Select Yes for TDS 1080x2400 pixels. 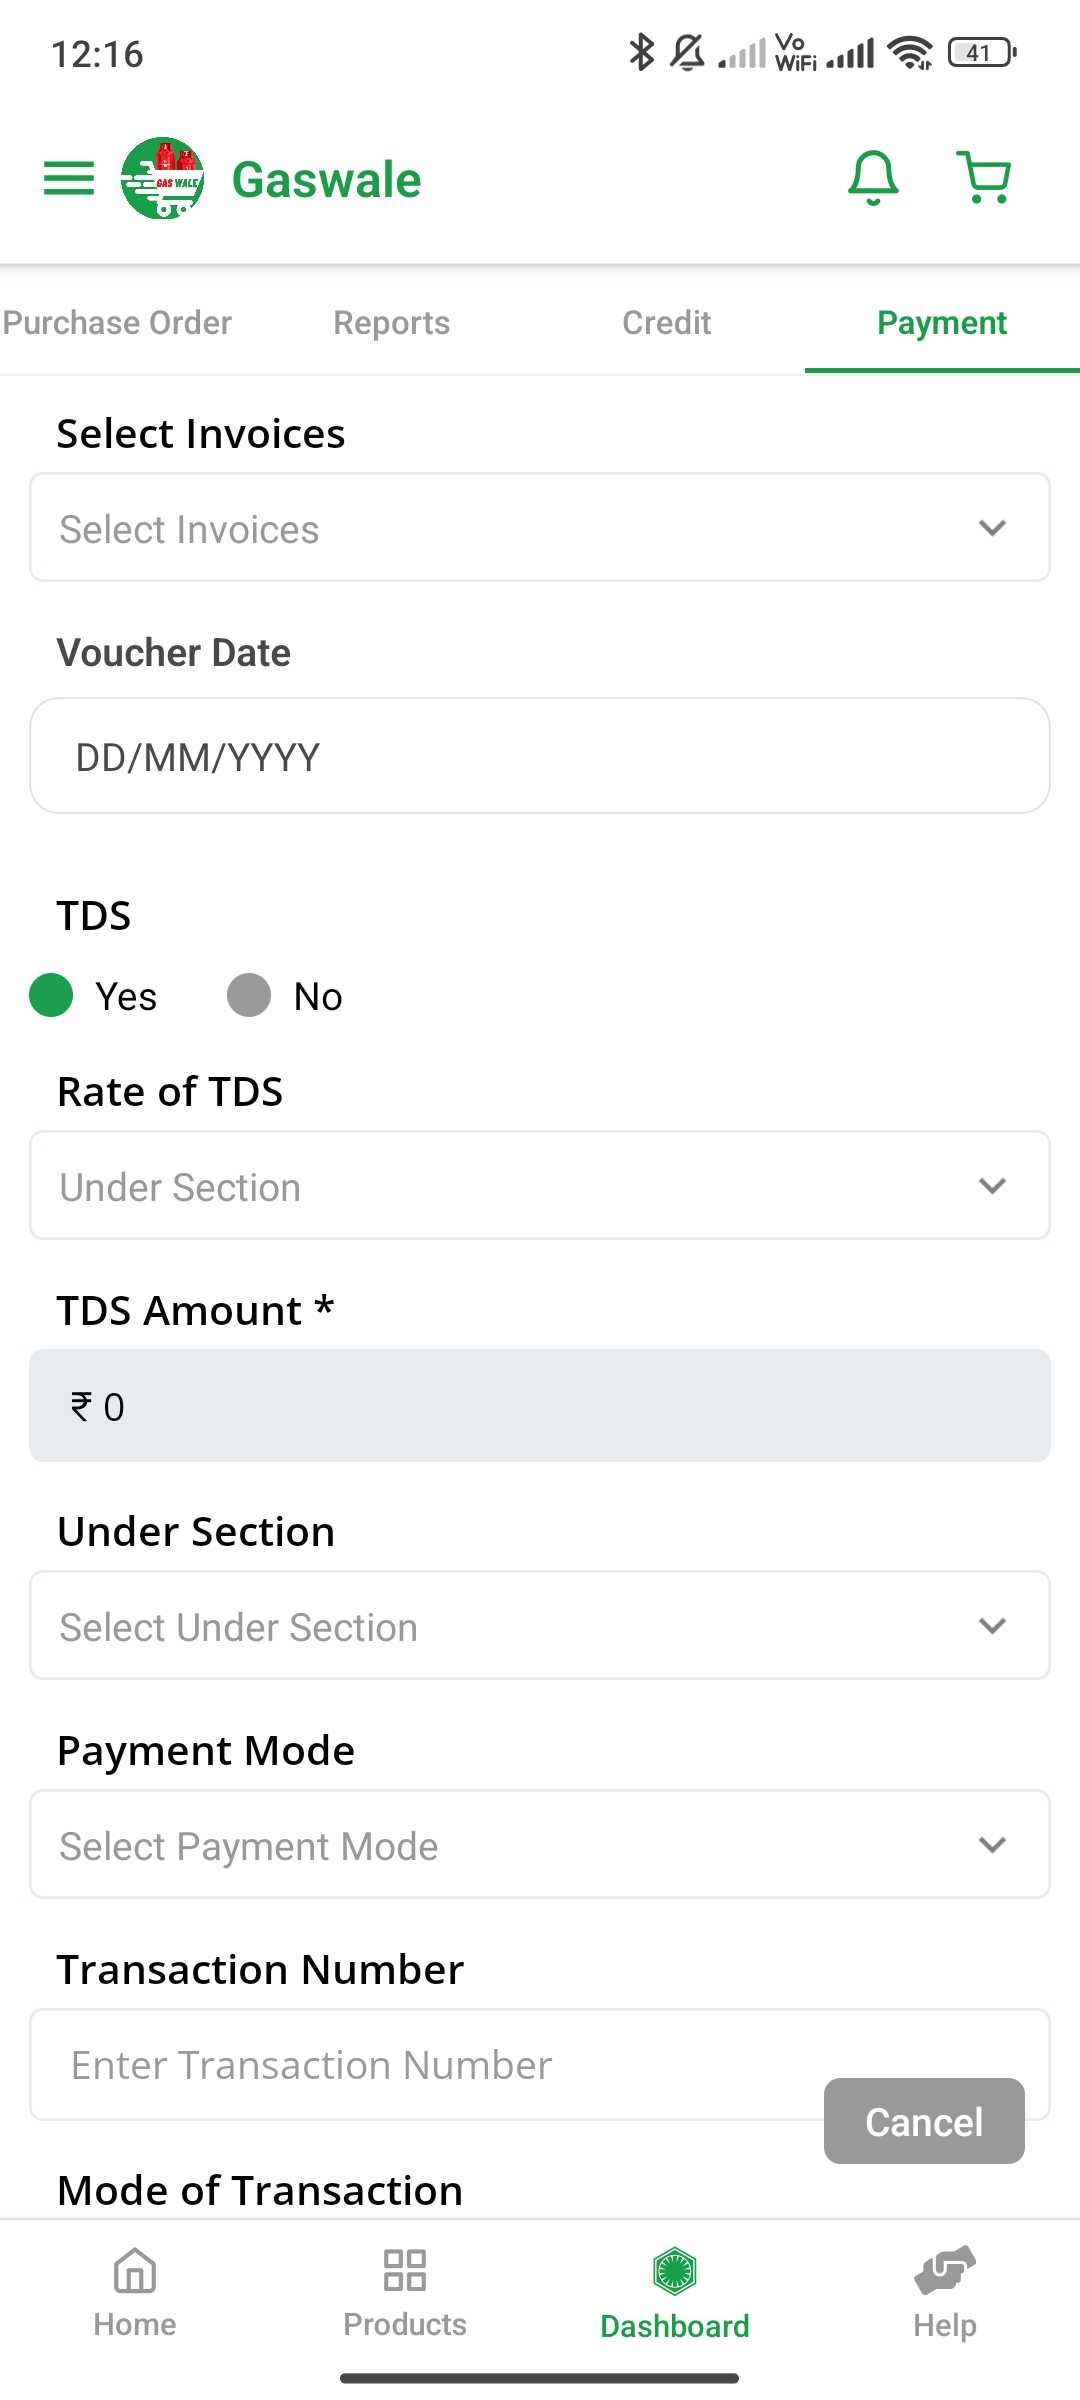[52, 996]
